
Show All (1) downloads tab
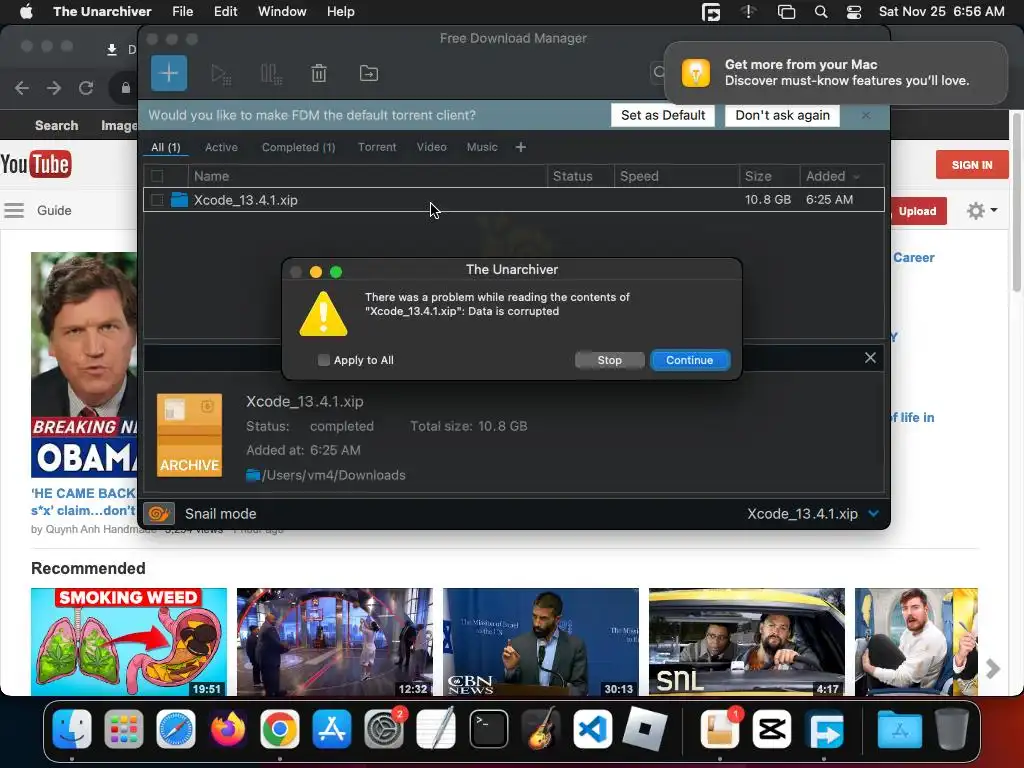[x=166, y=148]
